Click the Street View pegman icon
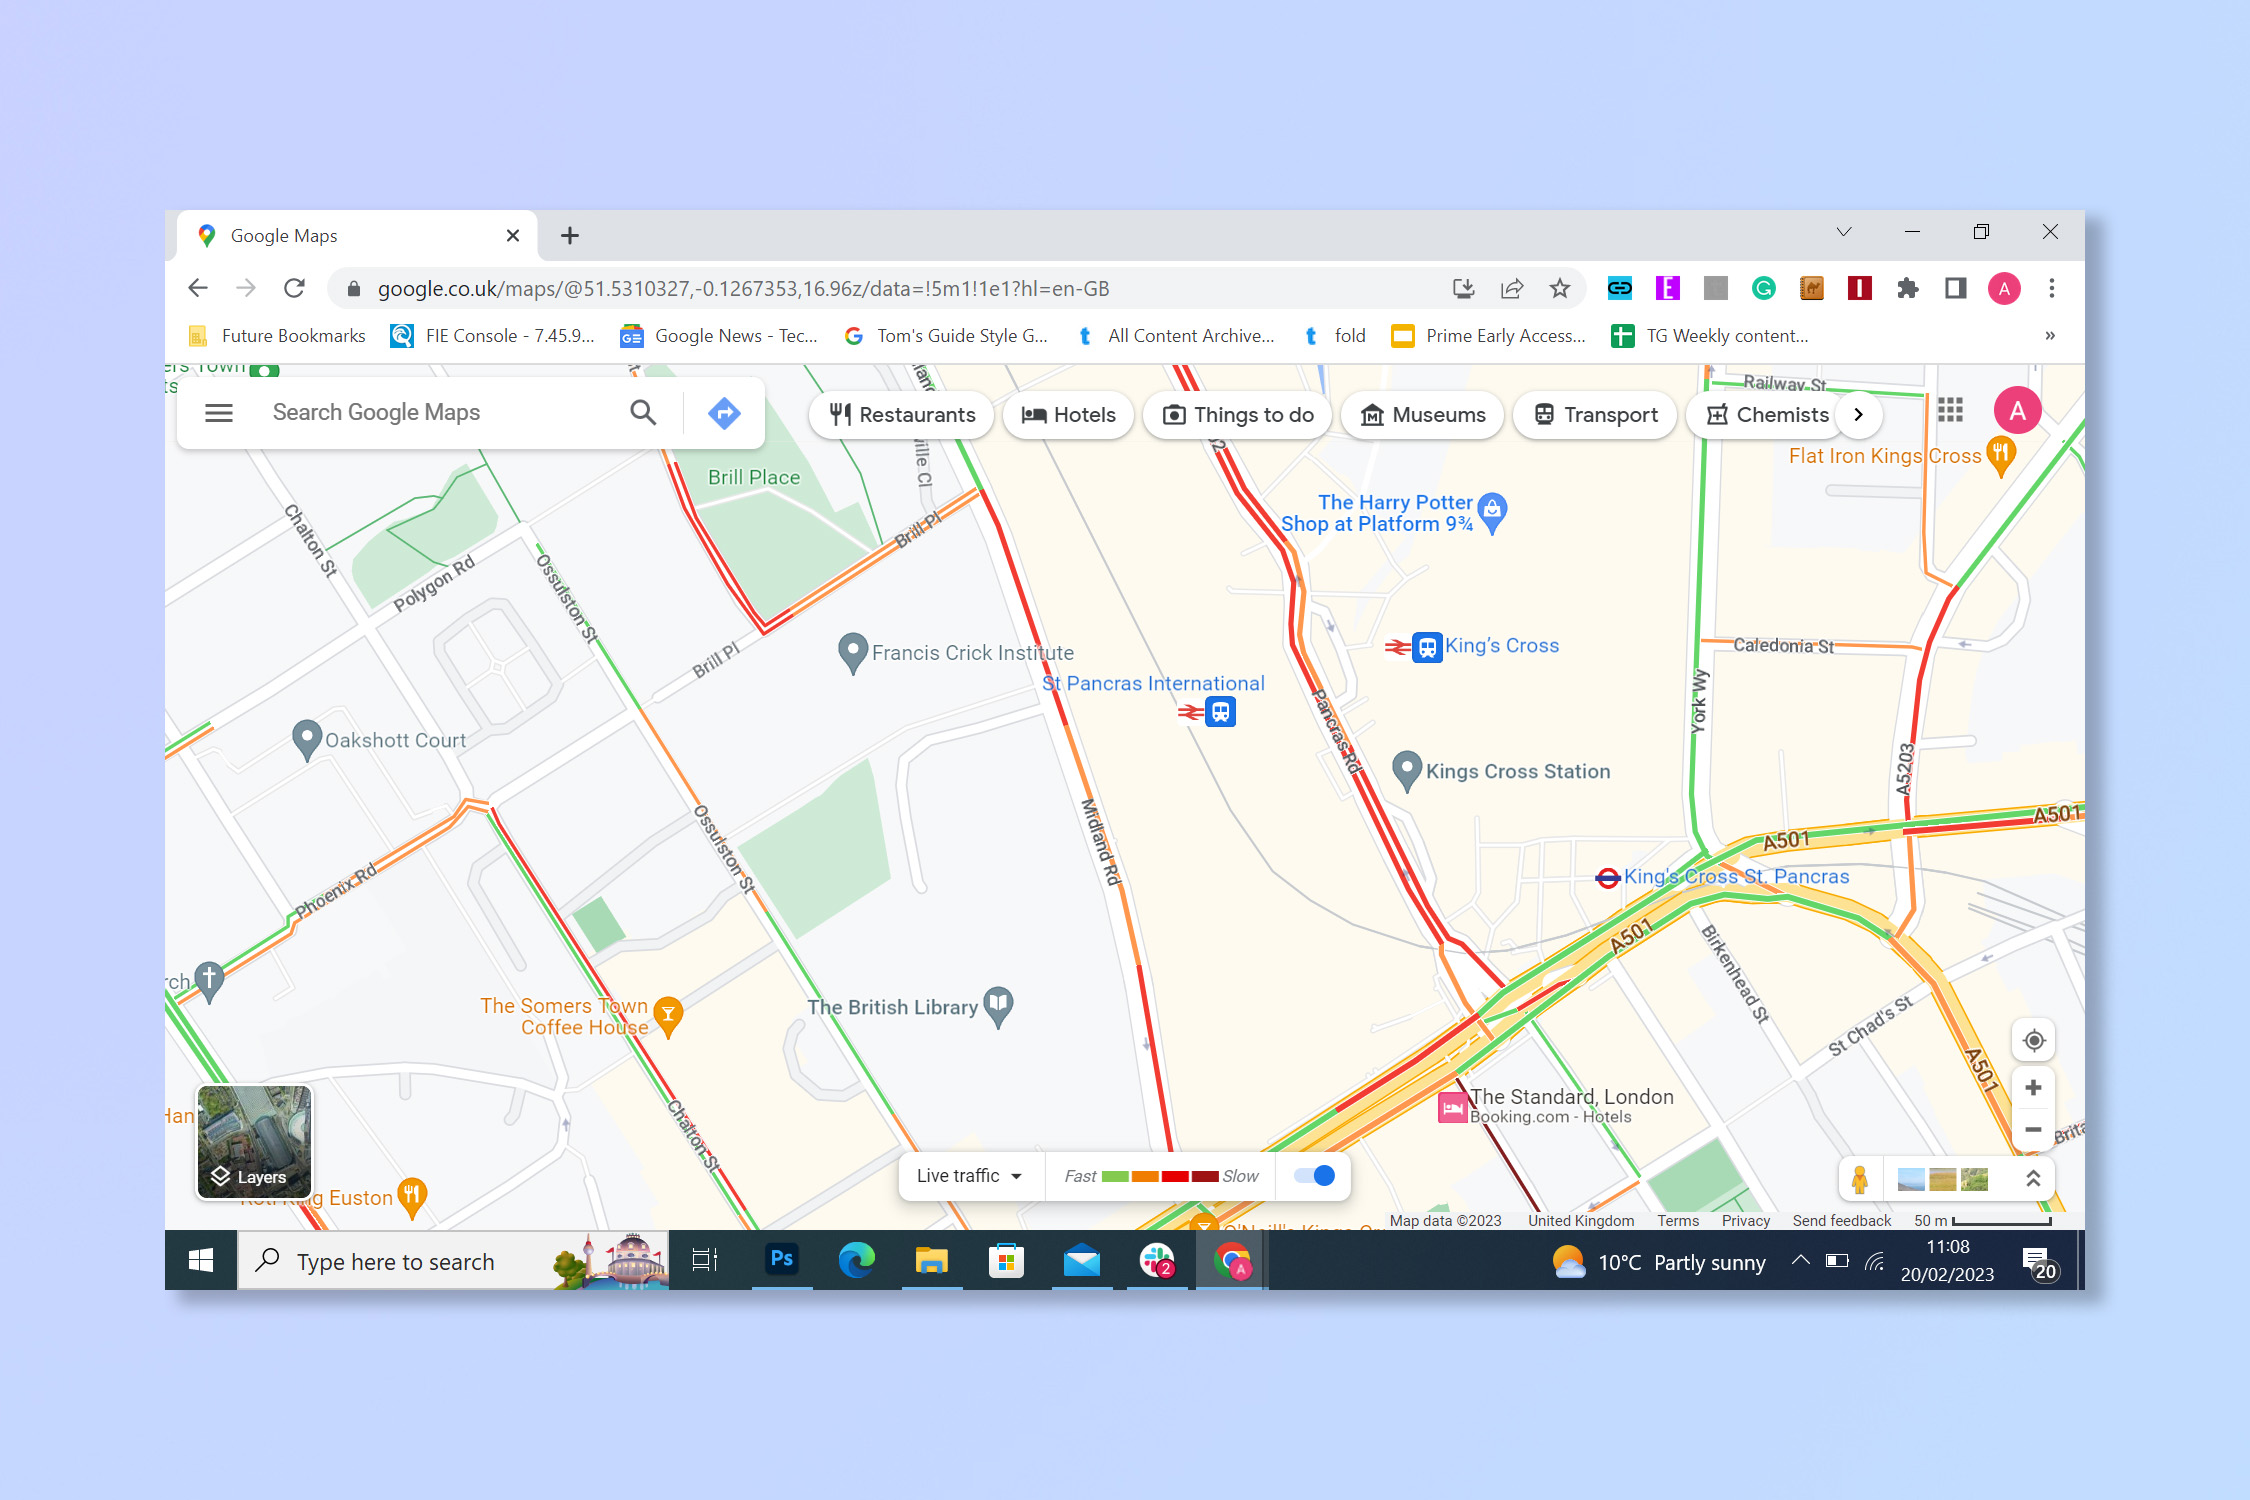Image resolution: width=2250 pixels, height=1500 pixels. tap(1858, 1179)
